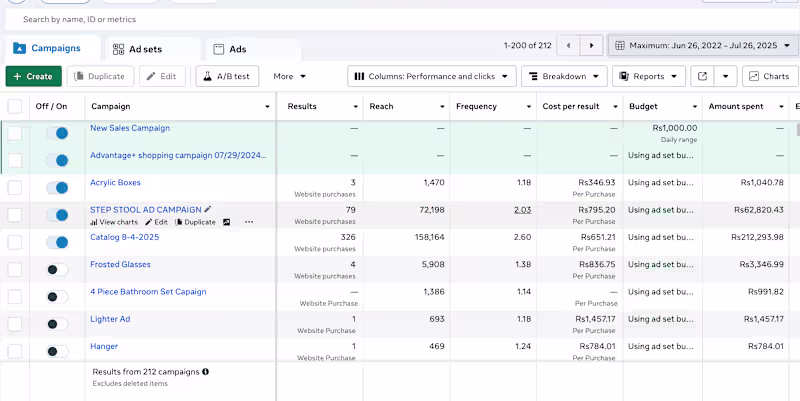Screen dimensions: 800x401
Task: Click the info icon beside results summary
Action: (x=206, y=372)
